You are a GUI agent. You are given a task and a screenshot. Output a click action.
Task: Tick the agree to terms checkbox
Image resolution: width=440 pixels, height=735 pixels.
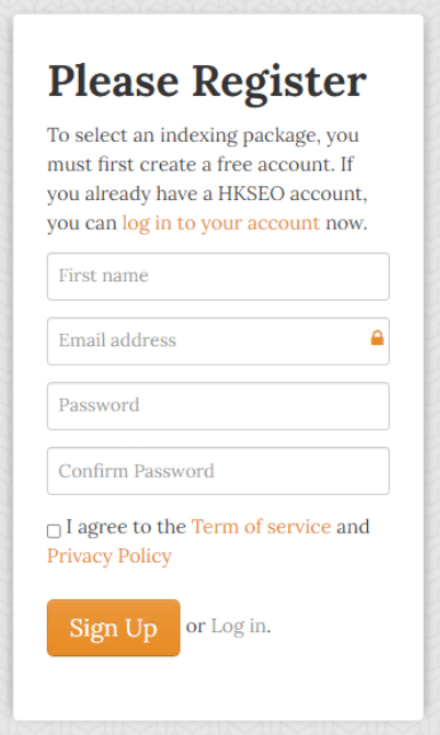(x=54, y=531)
